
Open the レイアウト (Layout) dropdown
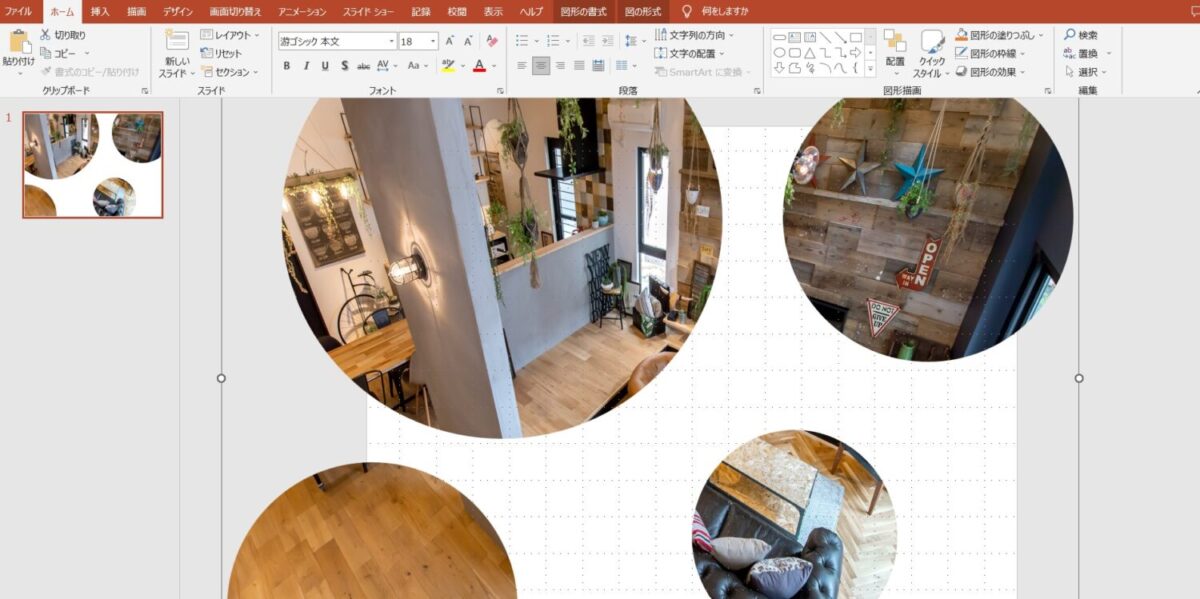[x=230, y=35]
